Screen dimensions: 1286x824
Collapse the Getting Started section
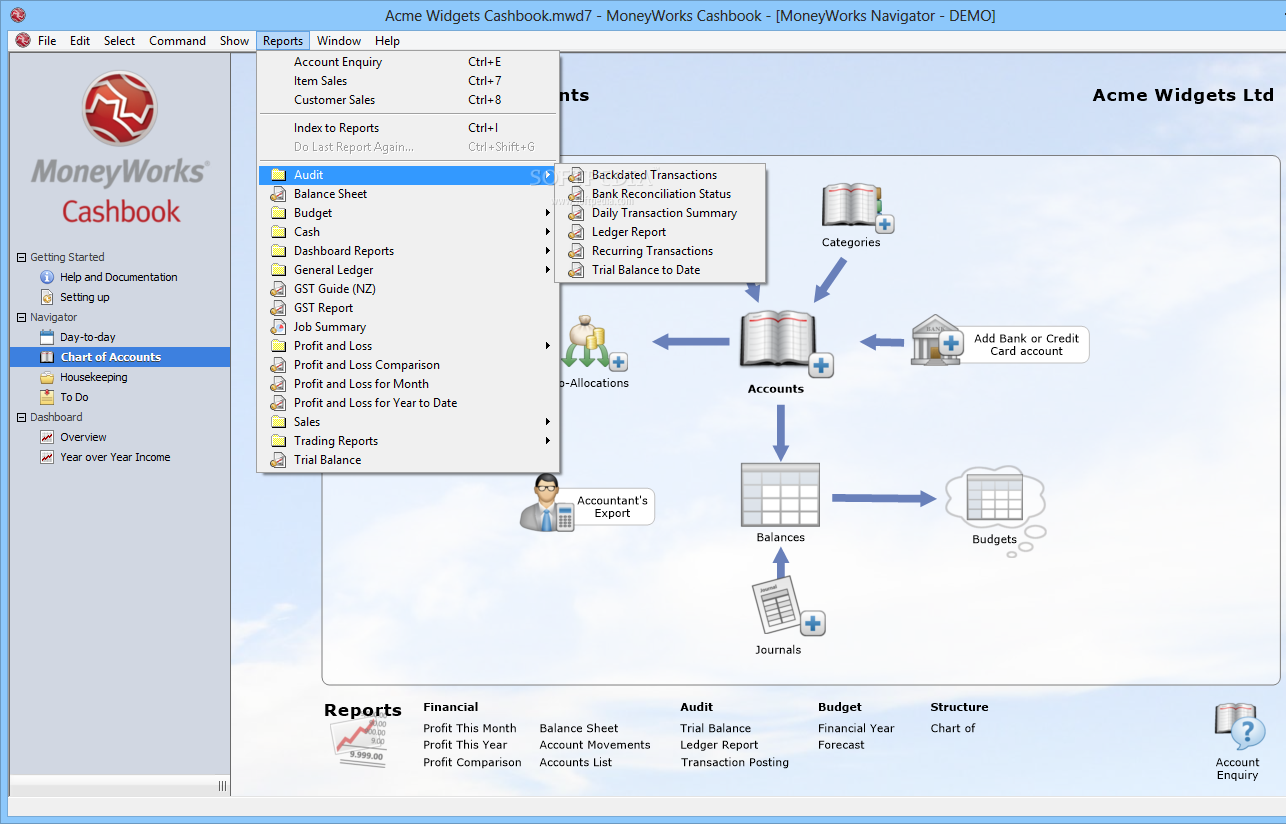click(22, 257)
